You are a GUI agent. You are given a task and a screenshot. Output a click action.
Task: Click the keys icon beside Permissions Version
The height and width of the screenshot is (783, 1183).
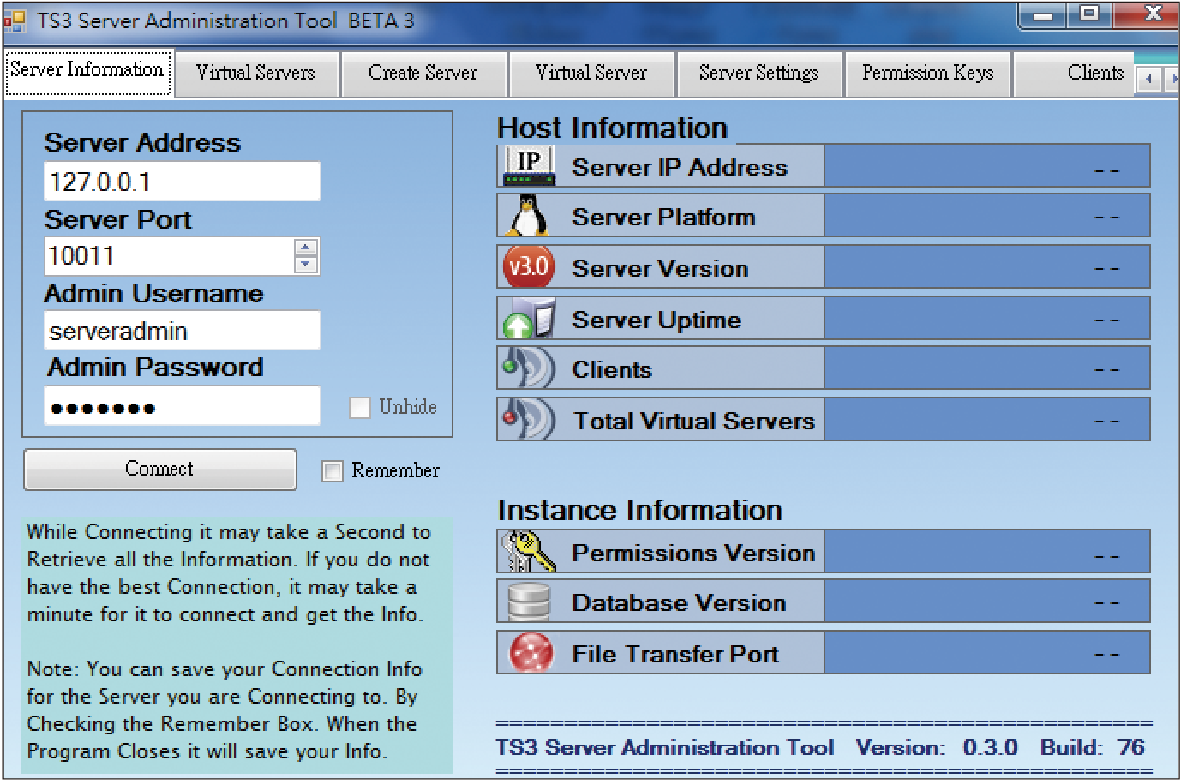(x=529, y=551)
